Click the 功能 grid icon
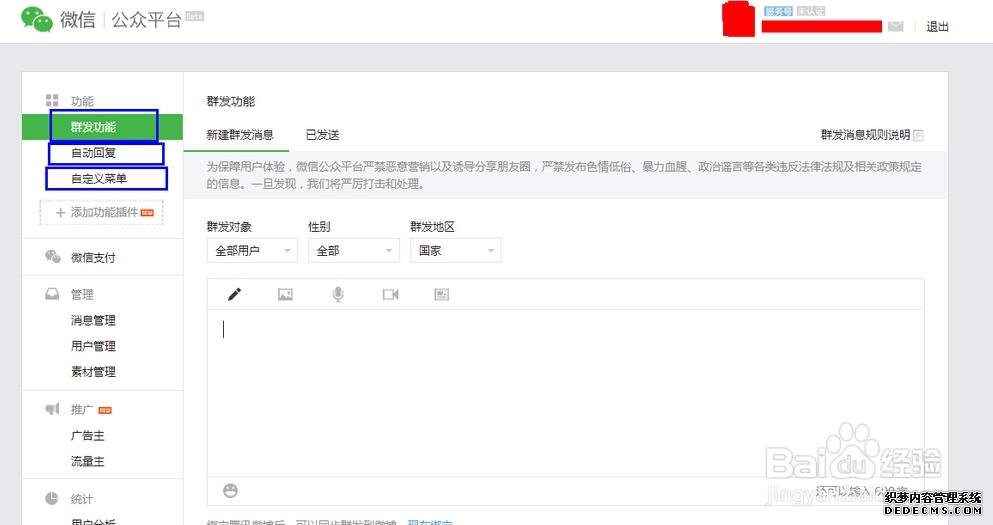The image size is (993, 525). [52, 101]
